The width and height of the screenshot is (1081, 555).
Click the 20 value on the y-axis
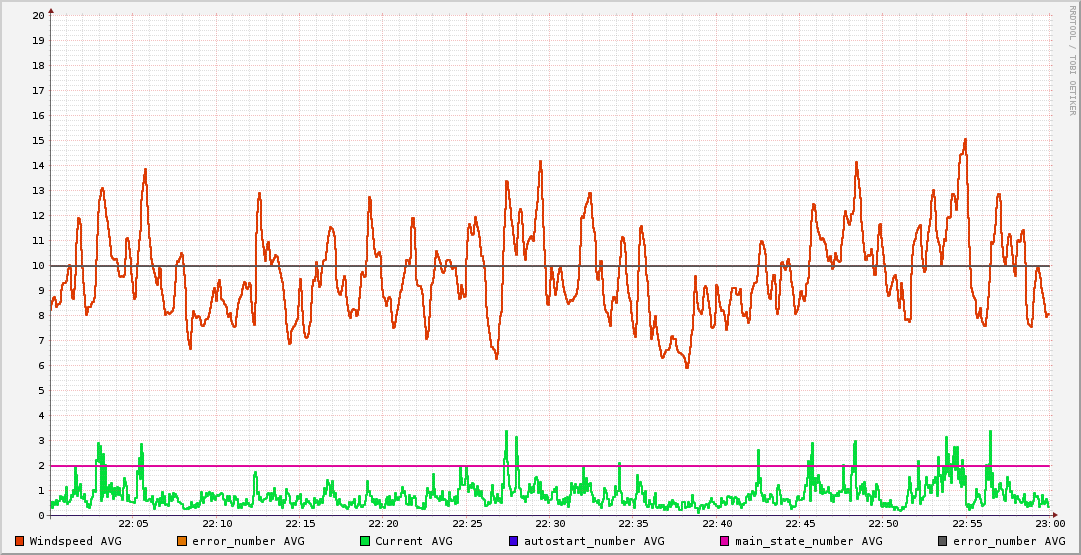point(38,16)
